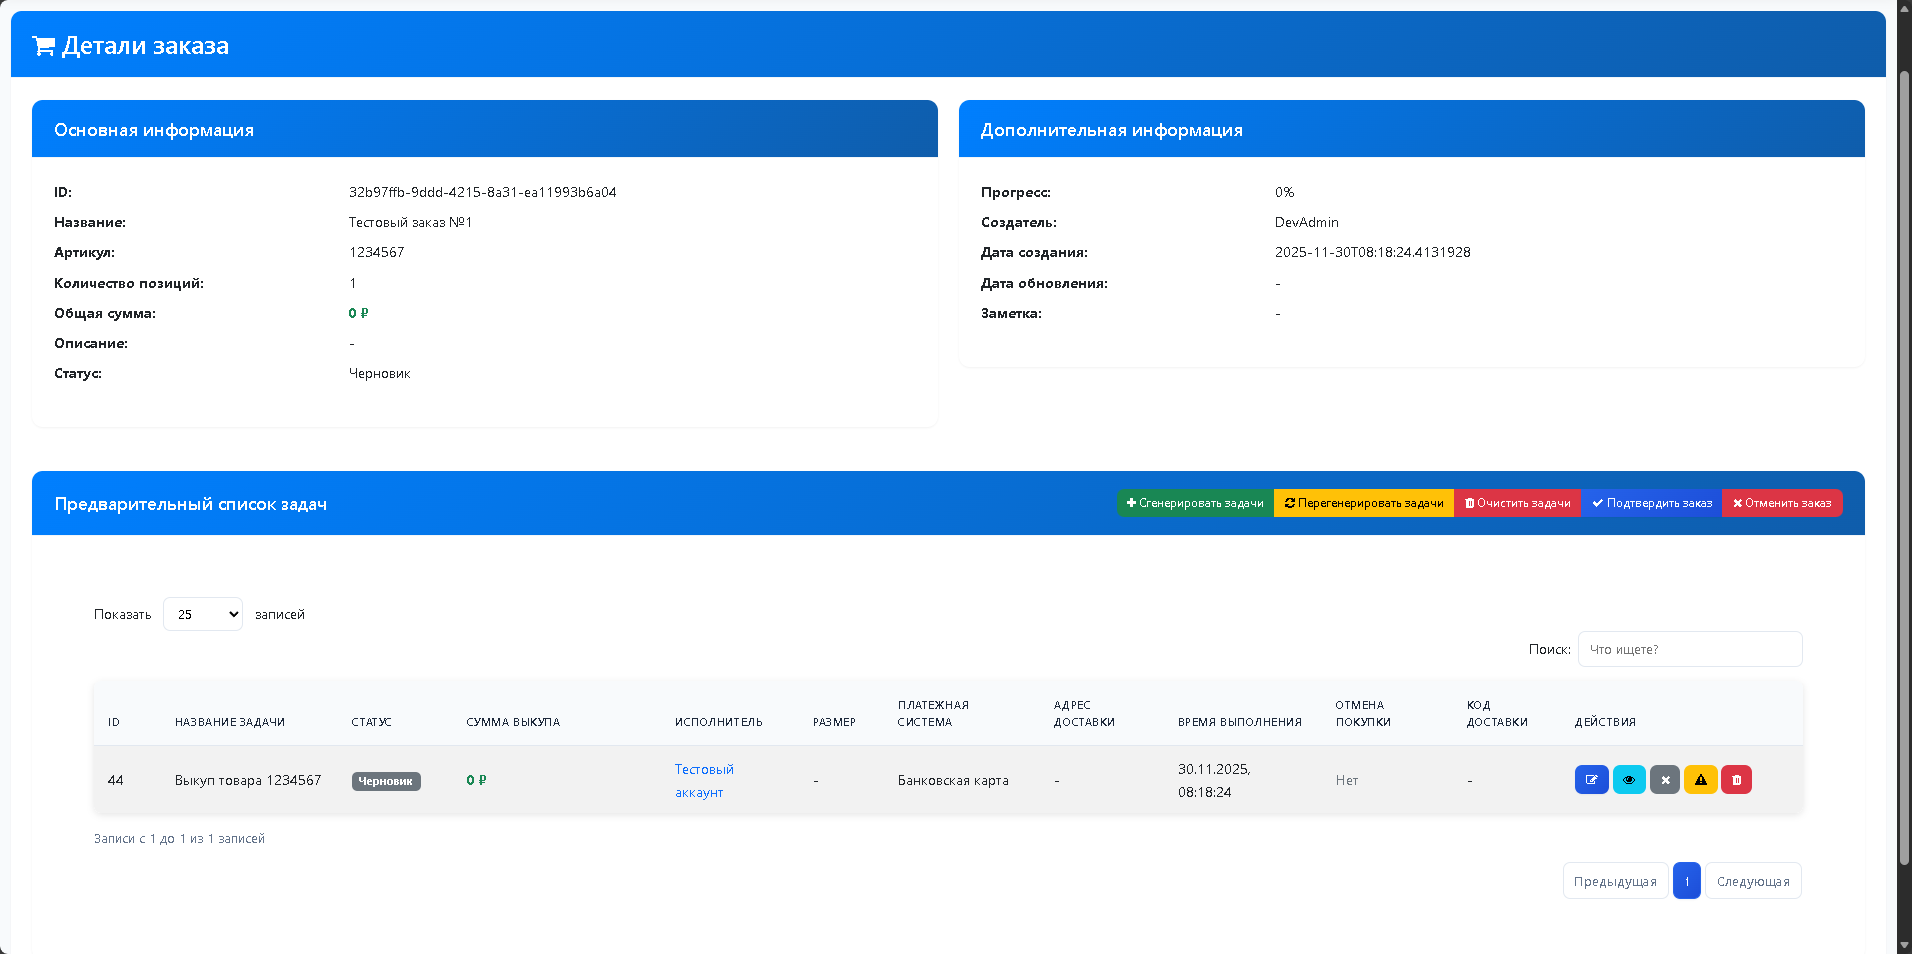
Task: Click the Черновик status badge in the table row
Action: pyautogui.click(x=386, y=781)
